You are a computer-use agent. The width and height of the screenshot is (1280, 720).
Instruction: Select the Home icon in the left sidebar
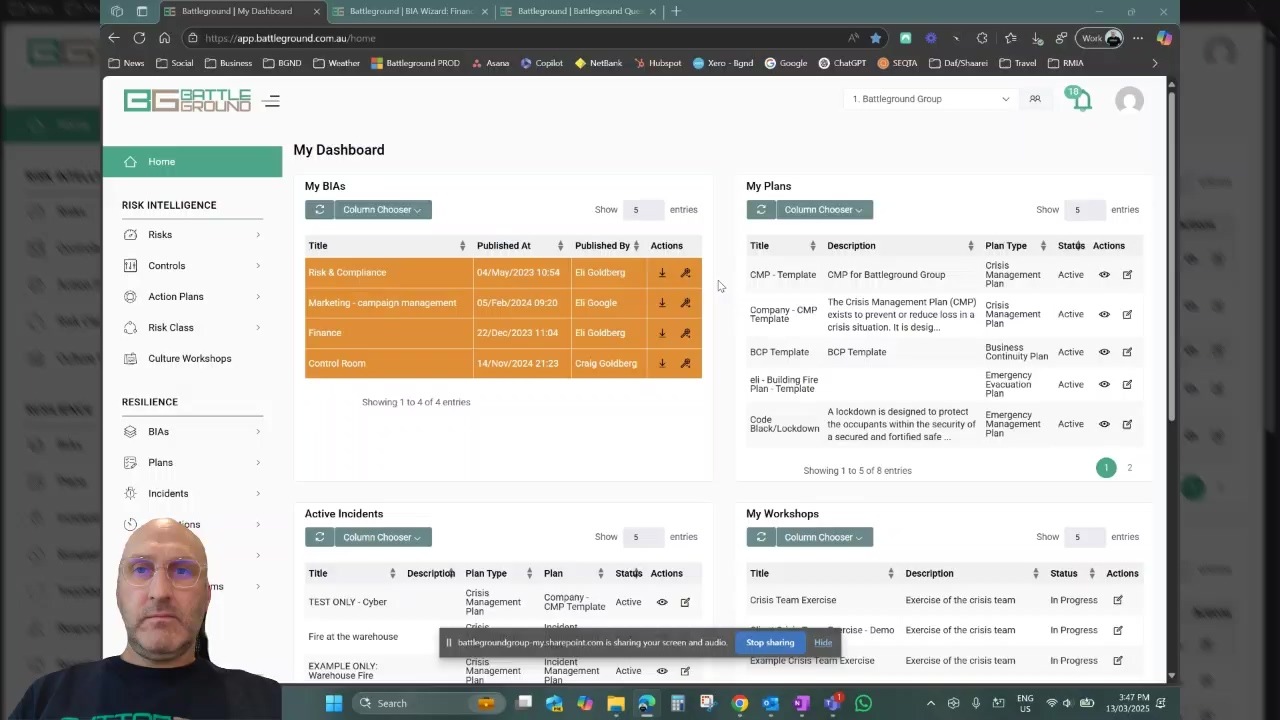141,161
